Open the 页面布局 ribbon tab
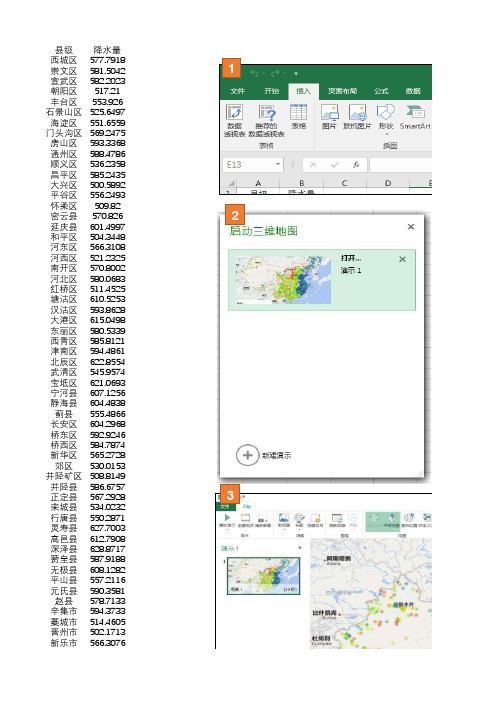 click(x=342, y=91)
